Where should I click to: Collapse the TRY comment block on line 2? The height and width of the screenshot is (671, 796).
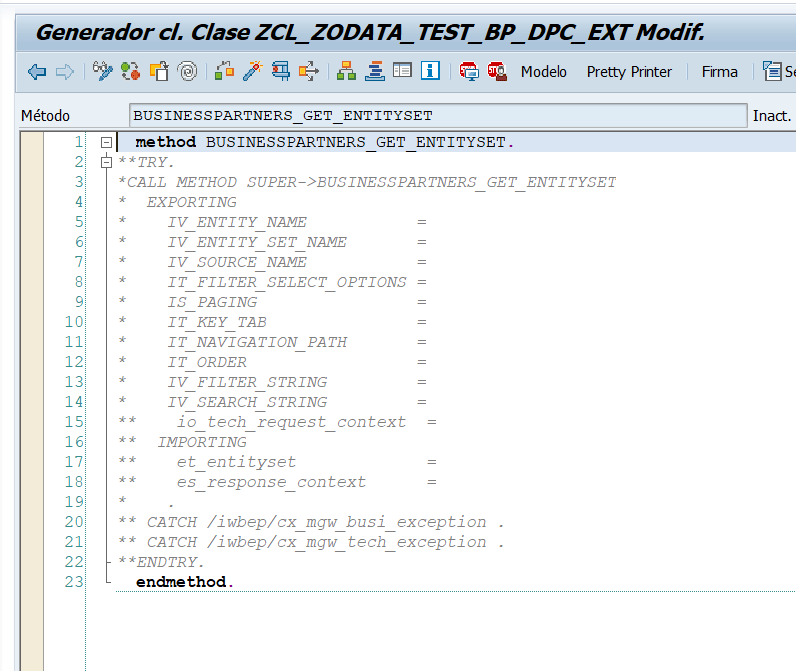(106, 162)
